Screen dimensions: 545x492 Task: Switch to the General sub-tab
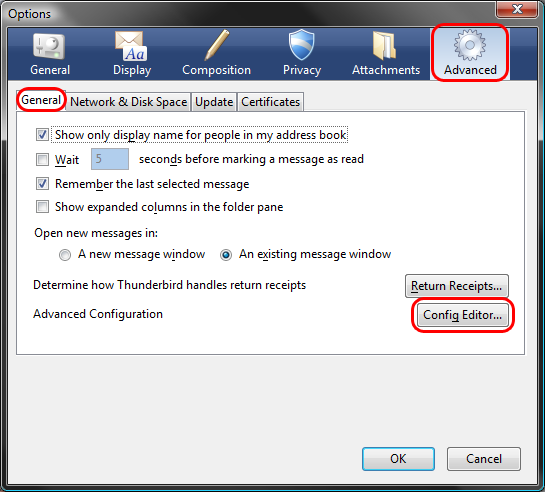tap(41, 100)
